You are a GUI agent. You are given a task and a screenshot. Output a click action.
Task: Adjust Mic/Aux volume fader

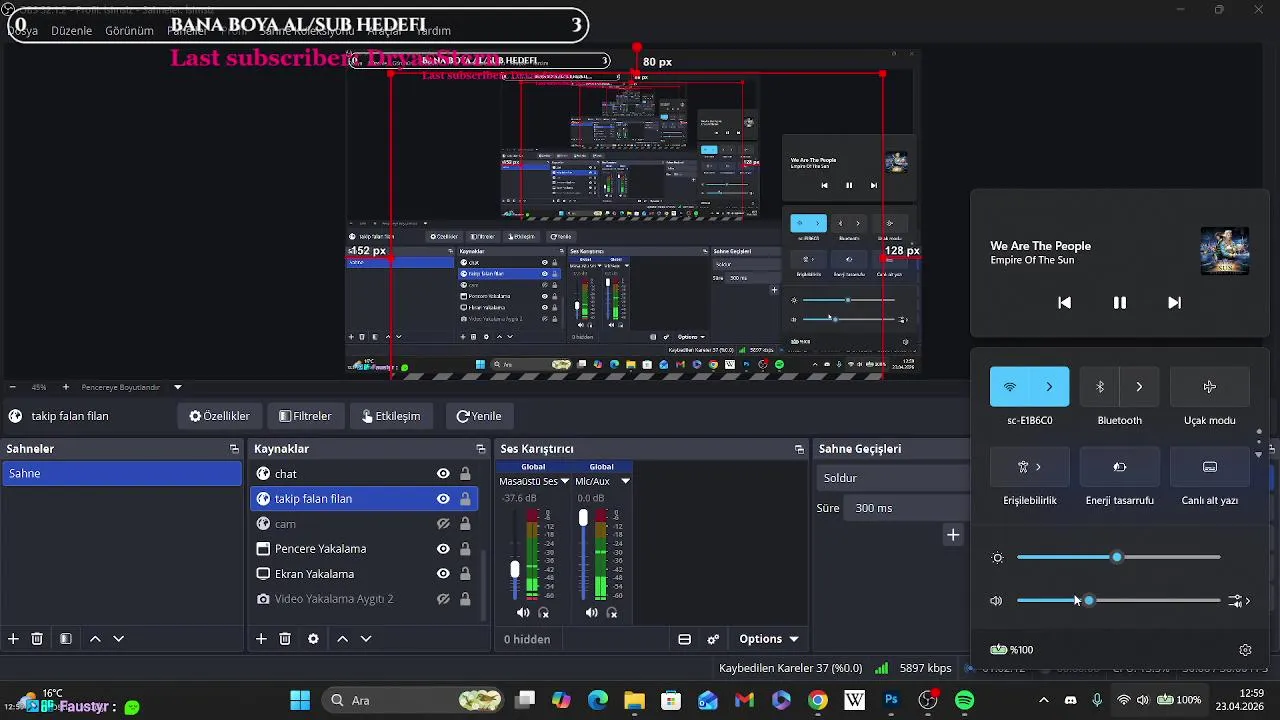point(583,518)
